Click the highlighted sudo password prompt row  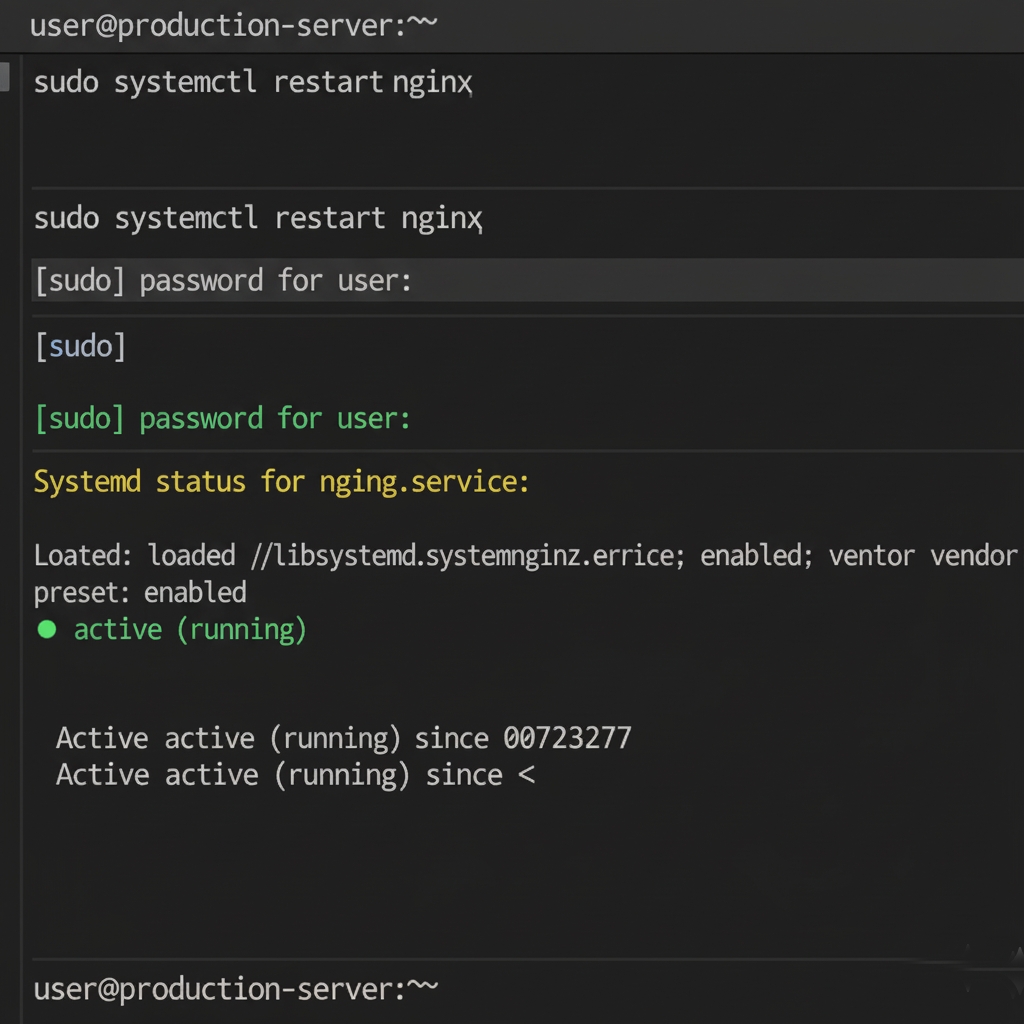(225, 280)
